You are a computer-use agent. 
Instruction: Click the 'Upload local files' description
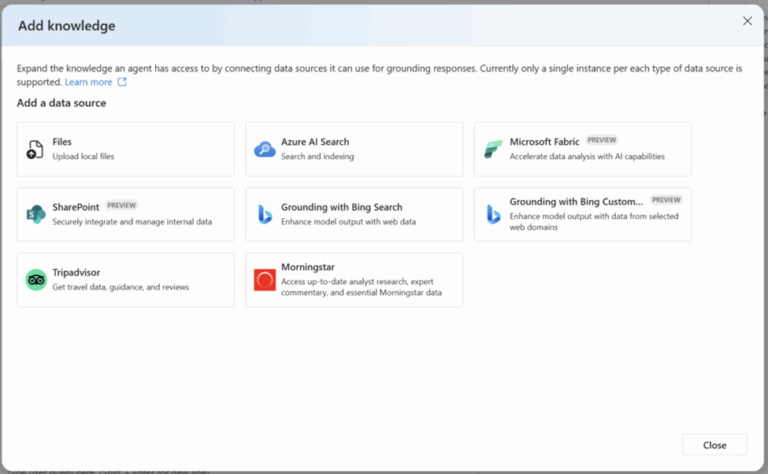pos(83,156)
